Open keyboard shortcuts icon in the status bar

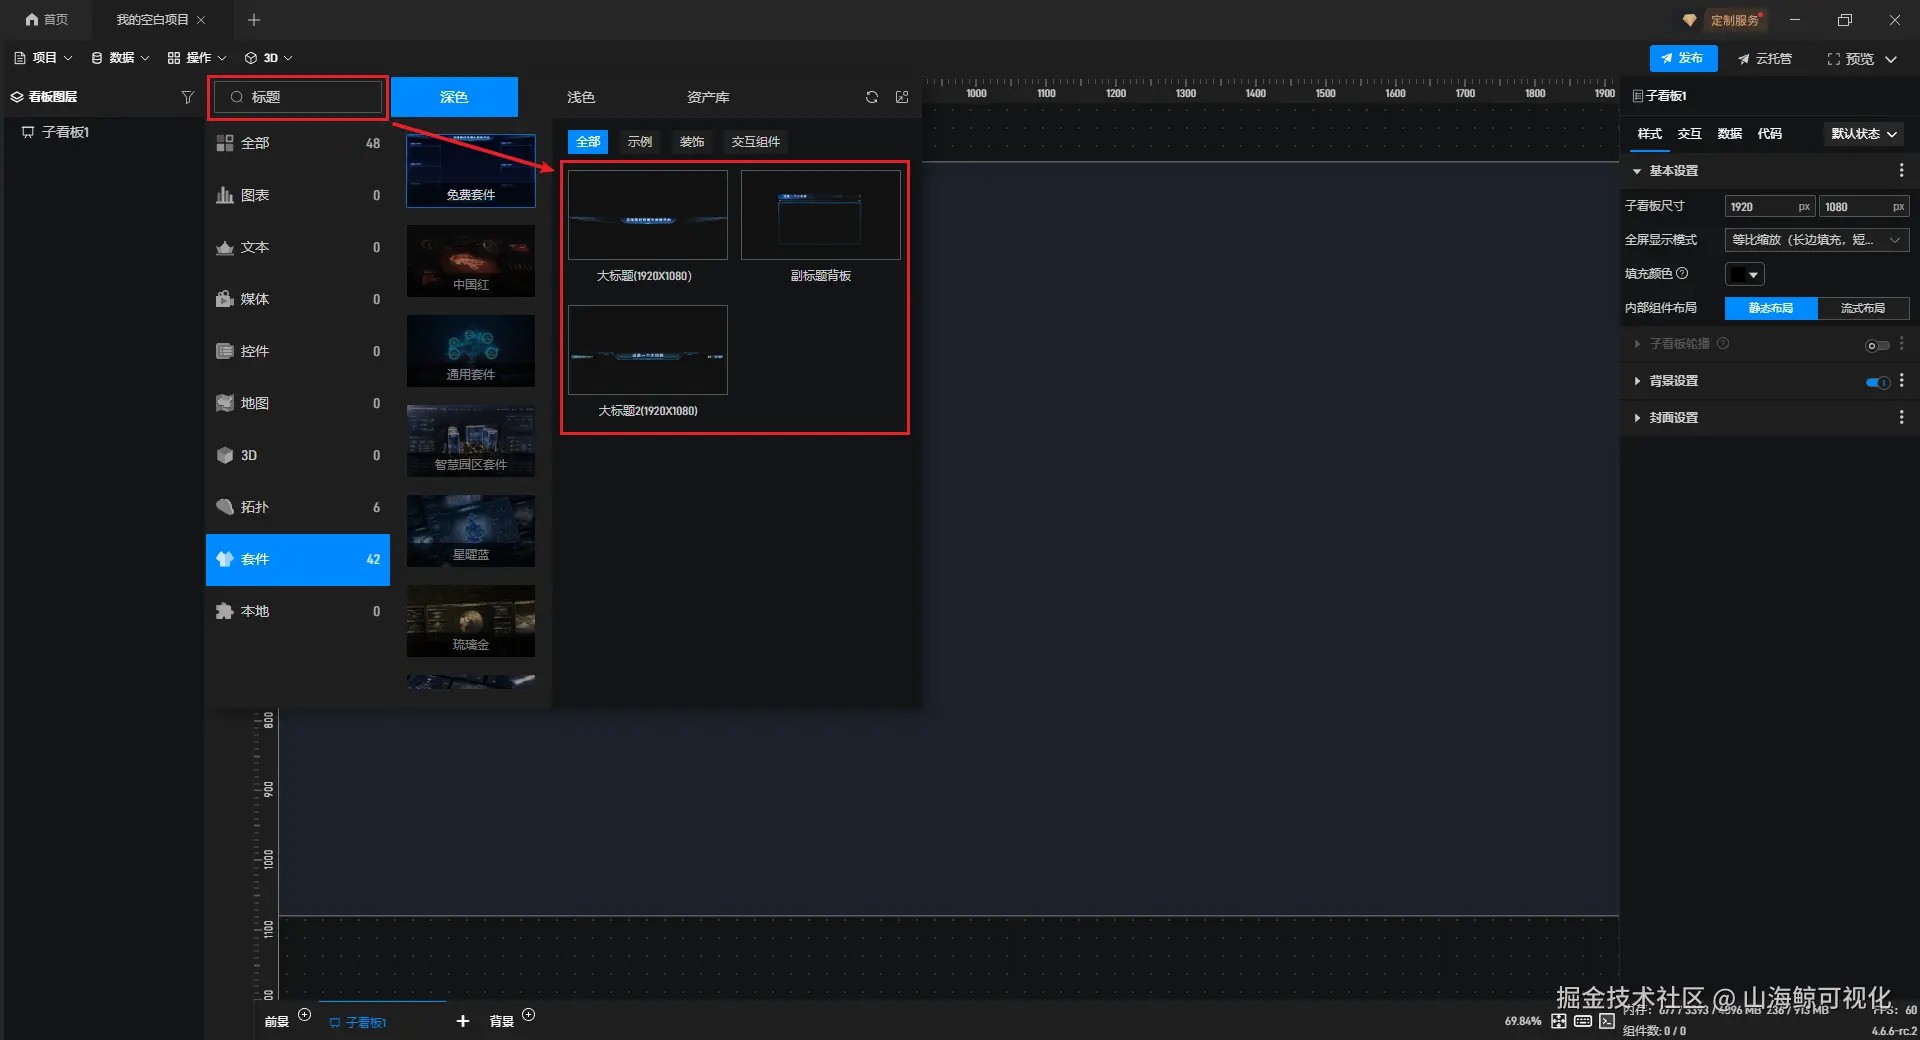click(x=1583, y=1021)
